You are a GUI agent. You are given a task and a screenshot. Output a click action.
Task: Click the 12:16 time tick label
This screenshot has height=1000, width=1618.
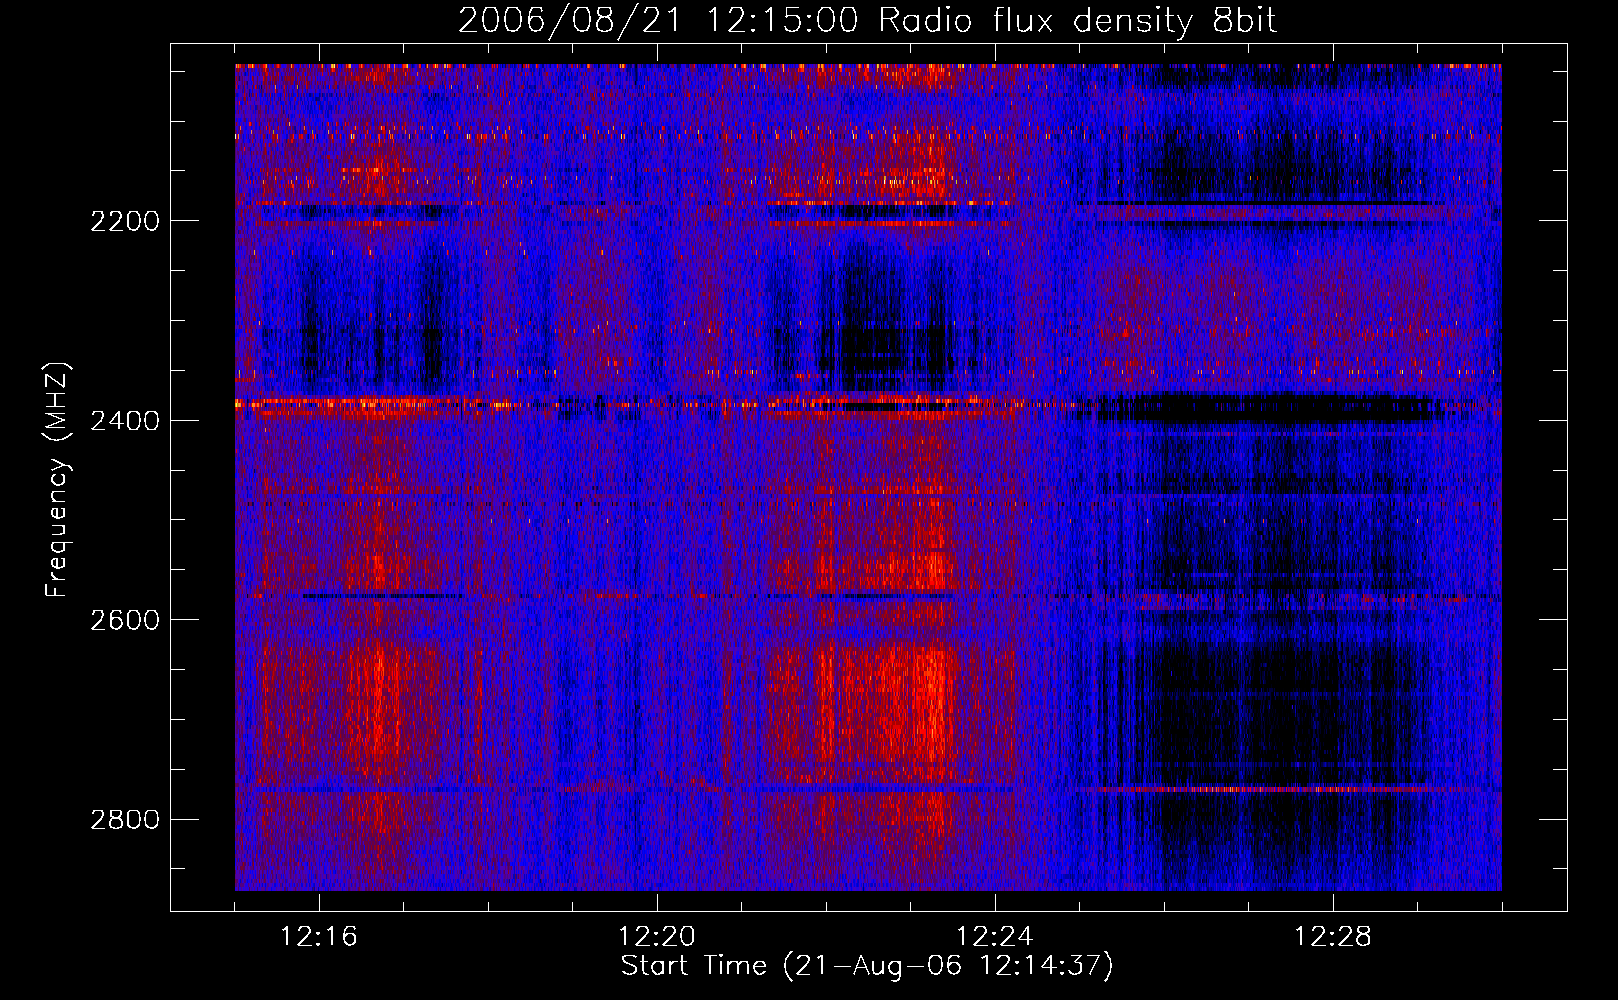[319, 937]
